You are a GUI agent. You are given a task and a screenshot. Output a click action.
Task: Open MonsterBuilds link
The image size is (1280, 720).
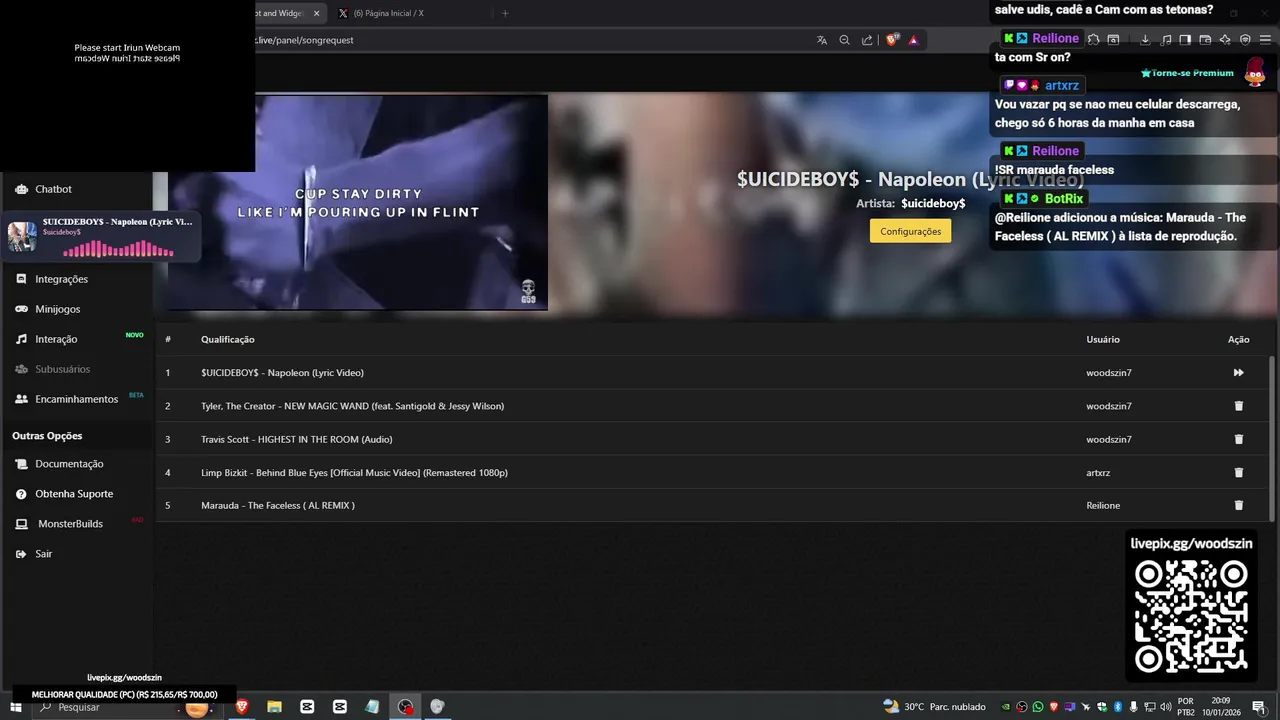click(70, 524)
